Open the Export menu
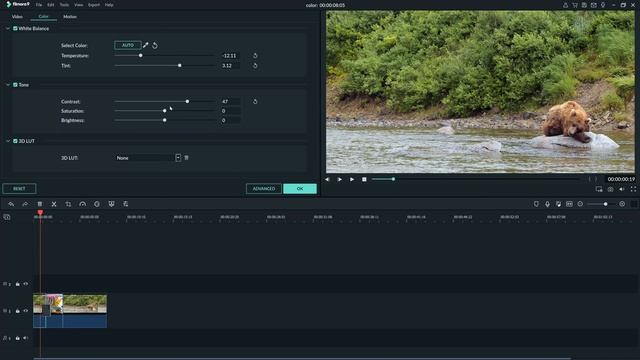The height and width of the screenshot is (360, 640). pos(94,5)
